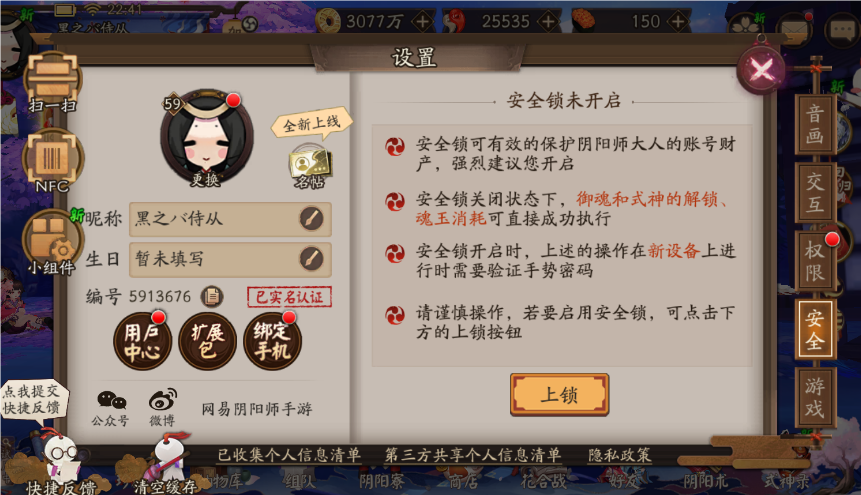Click the 上锁 lock button
The height and width of the screenshot is (495, 861).
tap(559, 394)
